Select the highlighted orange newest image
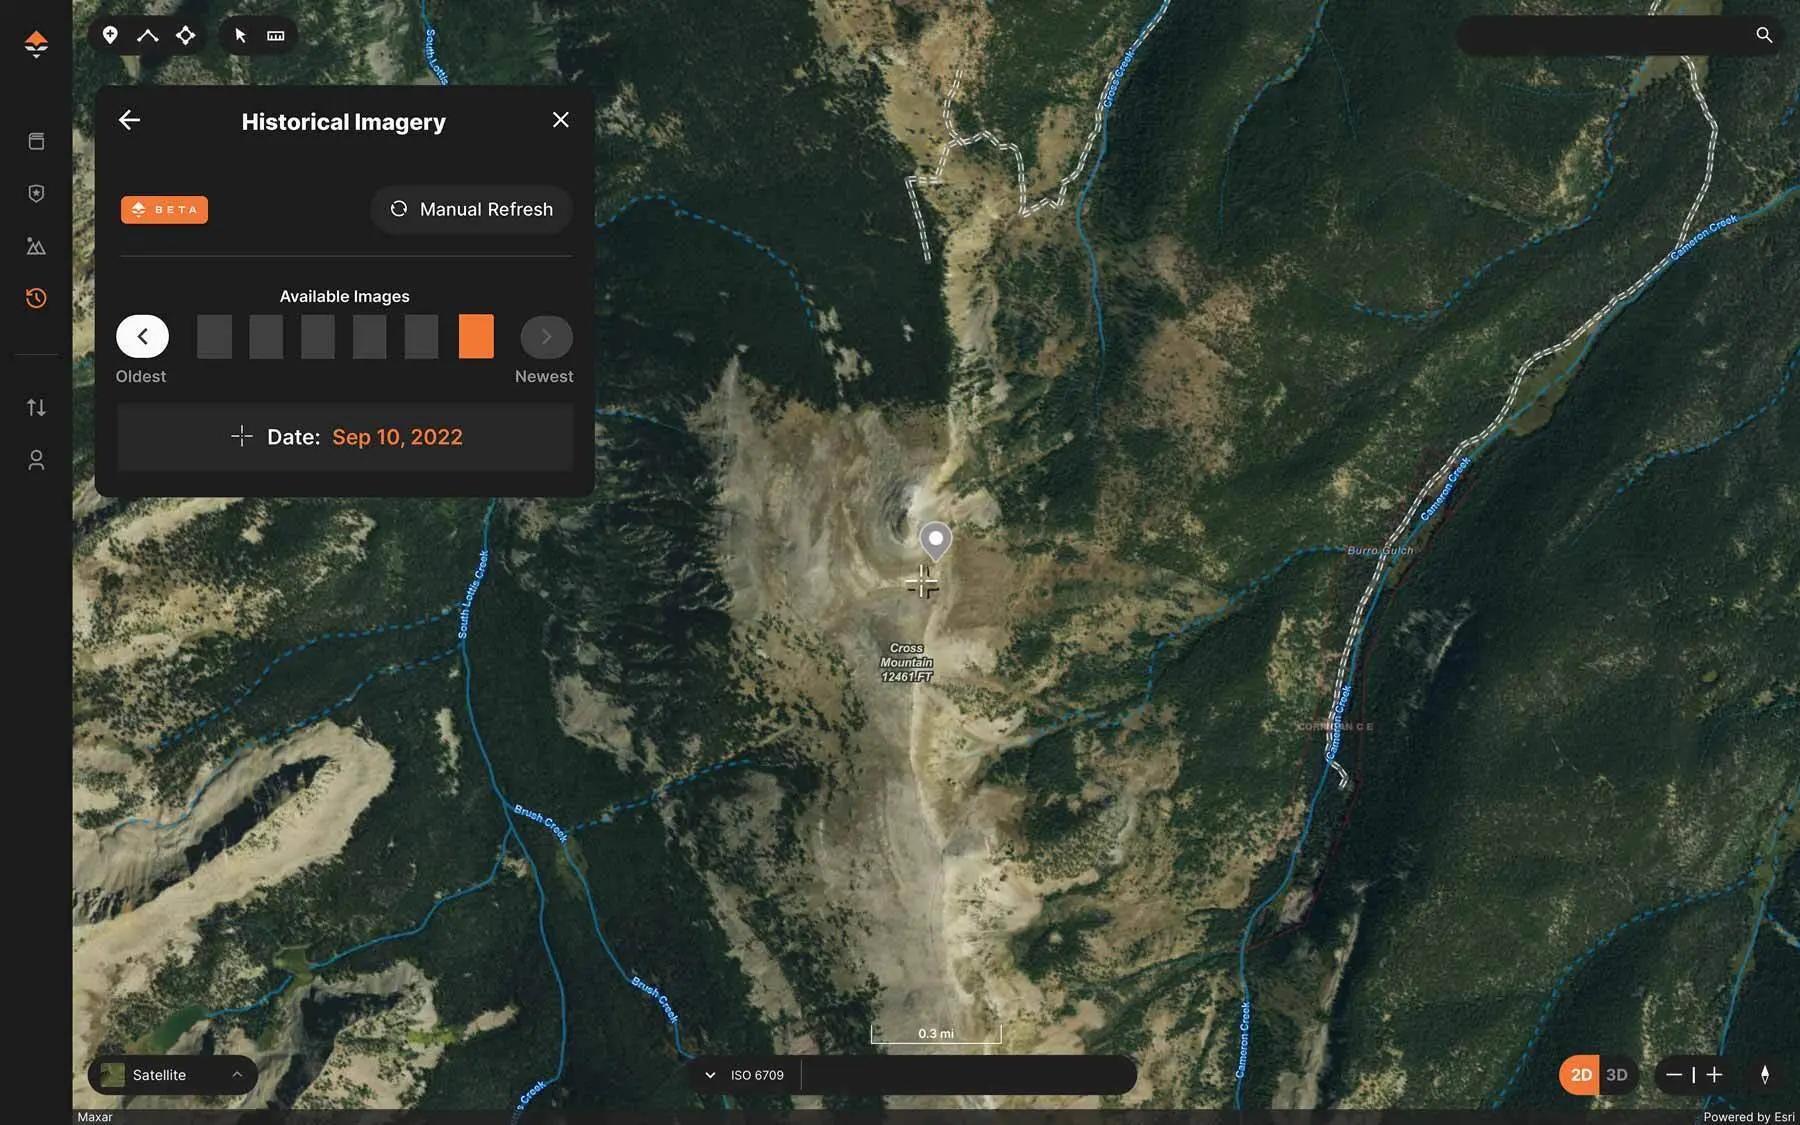The width and height of the screenshot is (1800, 1125). [x=476, y=337]
